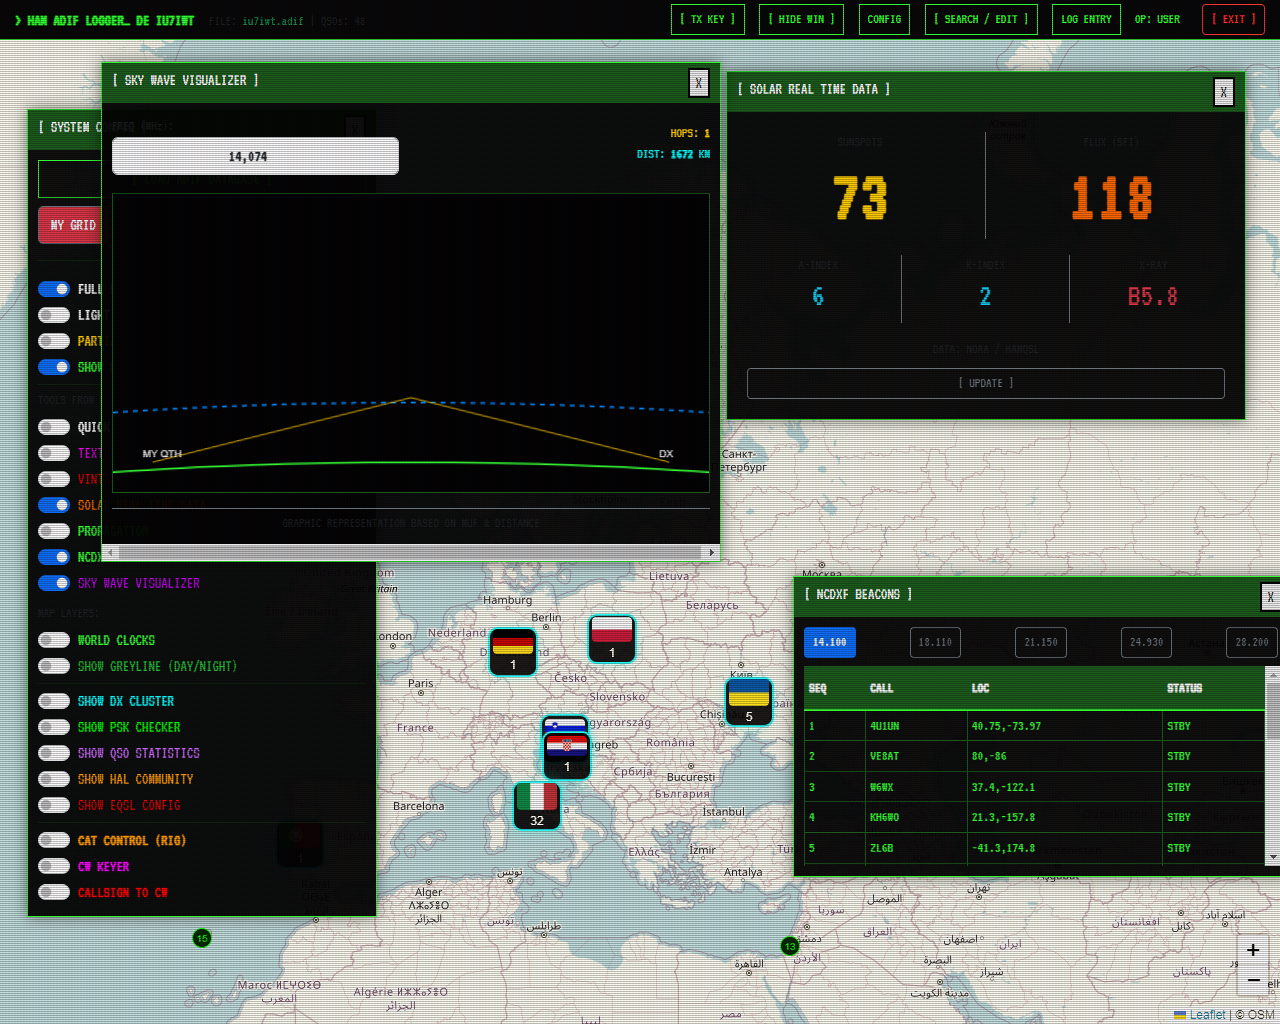Turn on CAT Control (RIG) switch
The width and height of the screenshot is (1280, 1024).
pos(54,840)
